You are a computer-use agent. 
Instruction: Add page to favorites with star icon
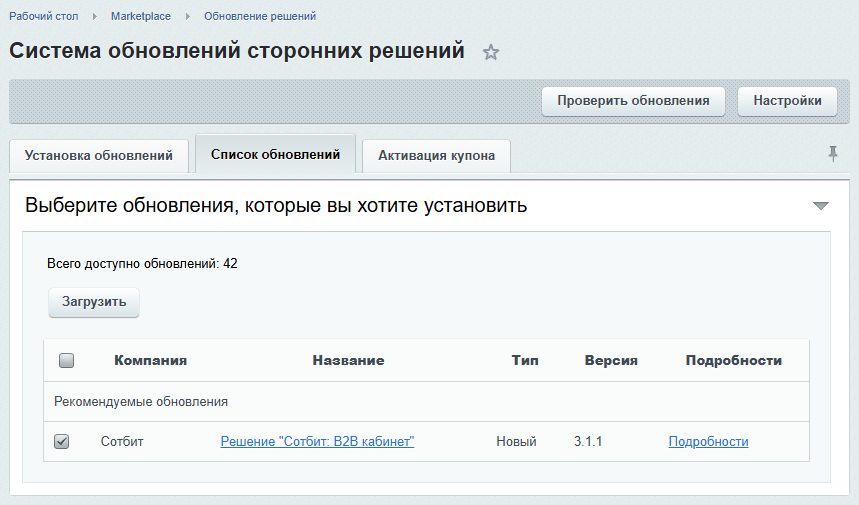click(491, 53)
